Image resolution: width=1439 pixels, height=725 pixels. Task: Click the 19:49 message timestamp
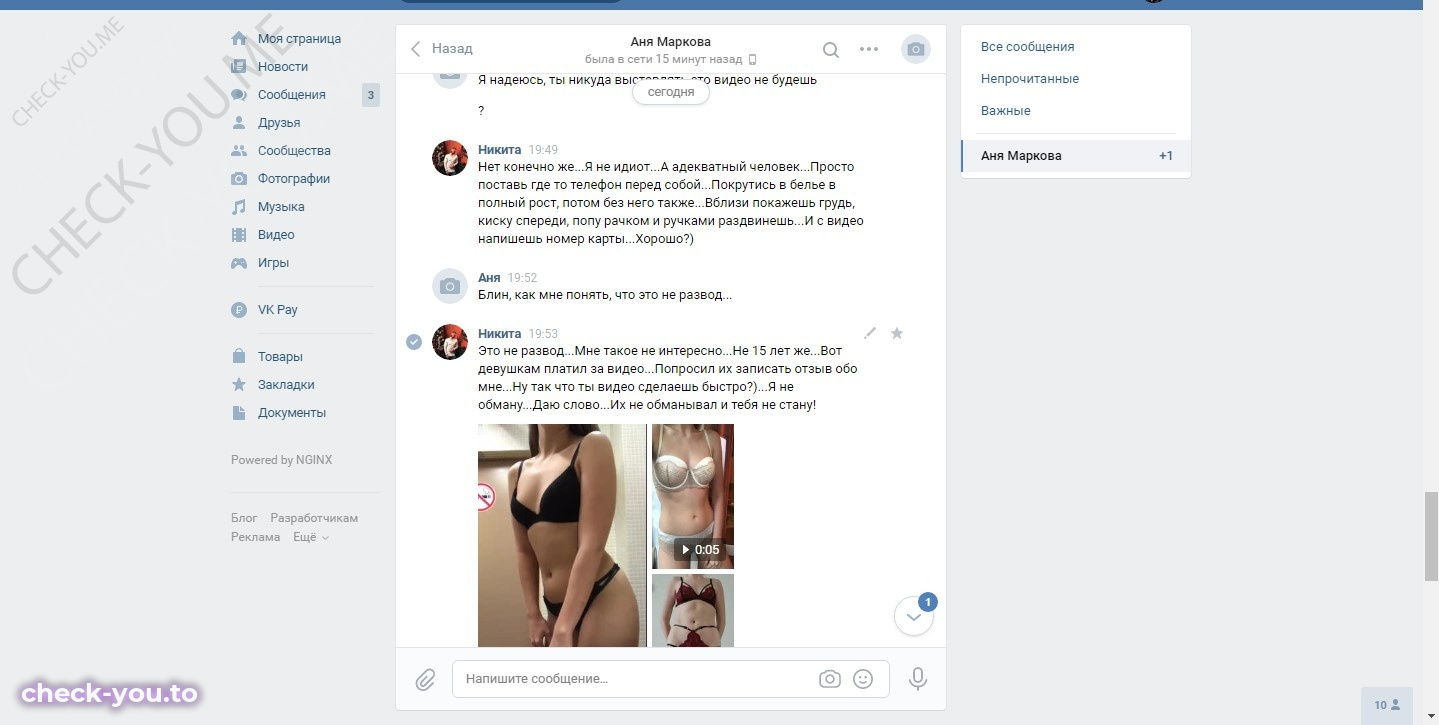click(543, 150)
